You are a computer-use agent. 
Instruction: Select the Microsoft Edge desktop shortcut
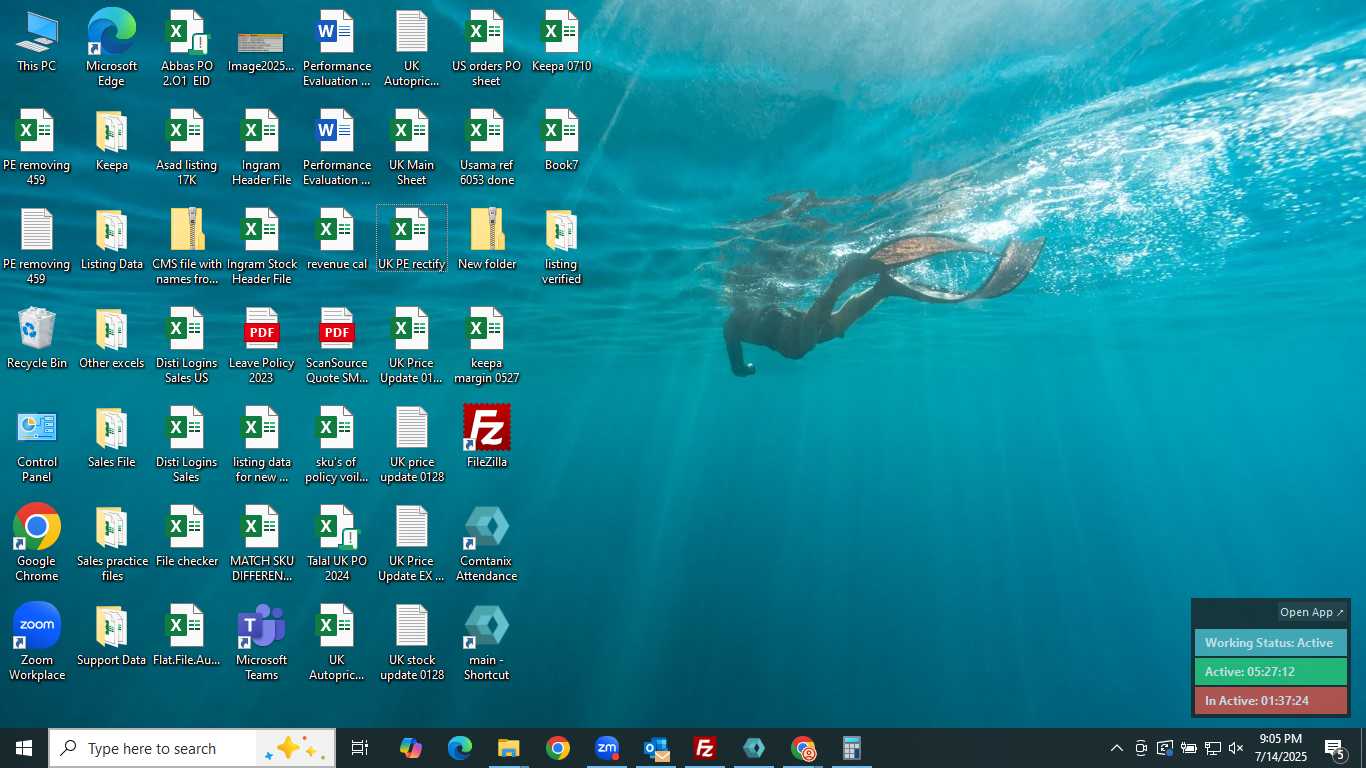point(112,48)
